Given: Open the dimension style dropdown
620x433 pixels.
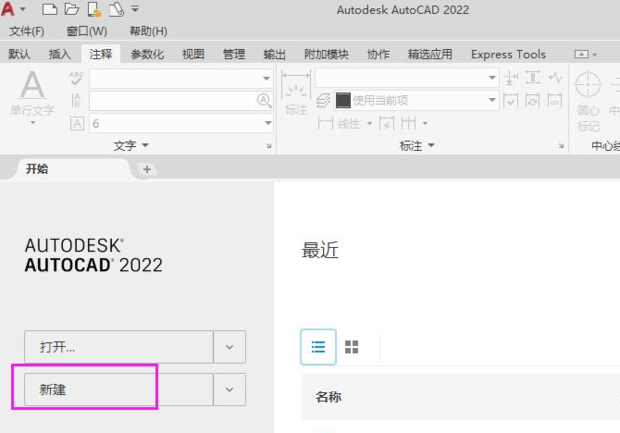Looking at the screenshot, I should 406,78.
